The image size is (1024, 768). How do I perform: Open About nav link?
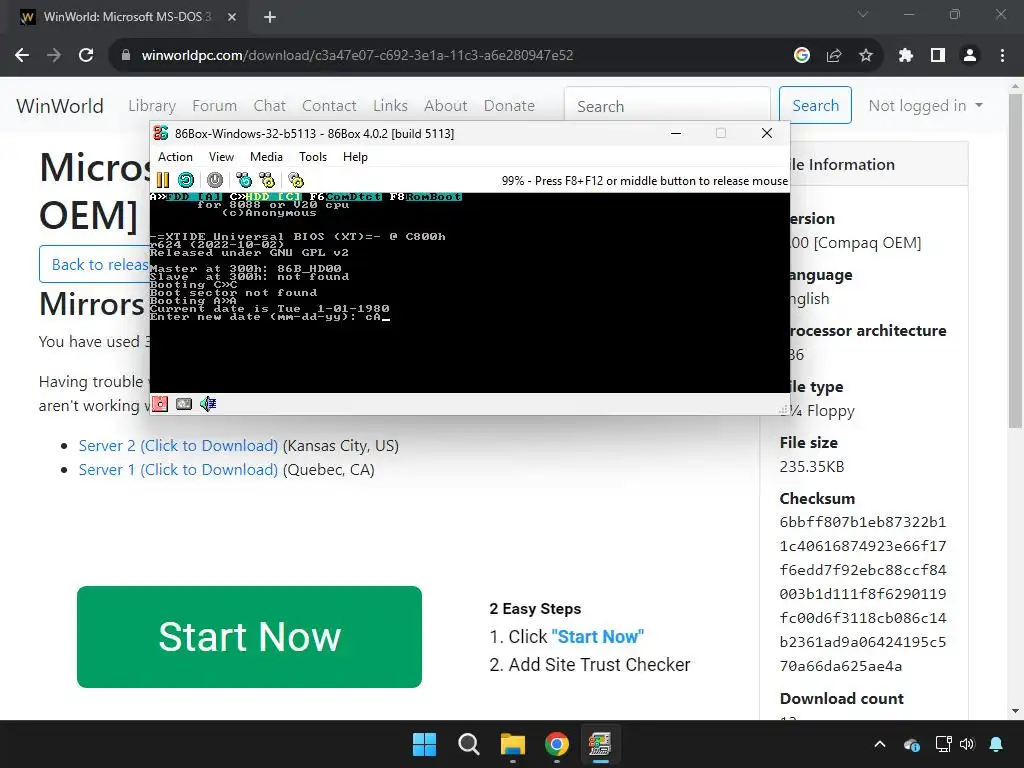pyautogui.click(x=446, y=106)
